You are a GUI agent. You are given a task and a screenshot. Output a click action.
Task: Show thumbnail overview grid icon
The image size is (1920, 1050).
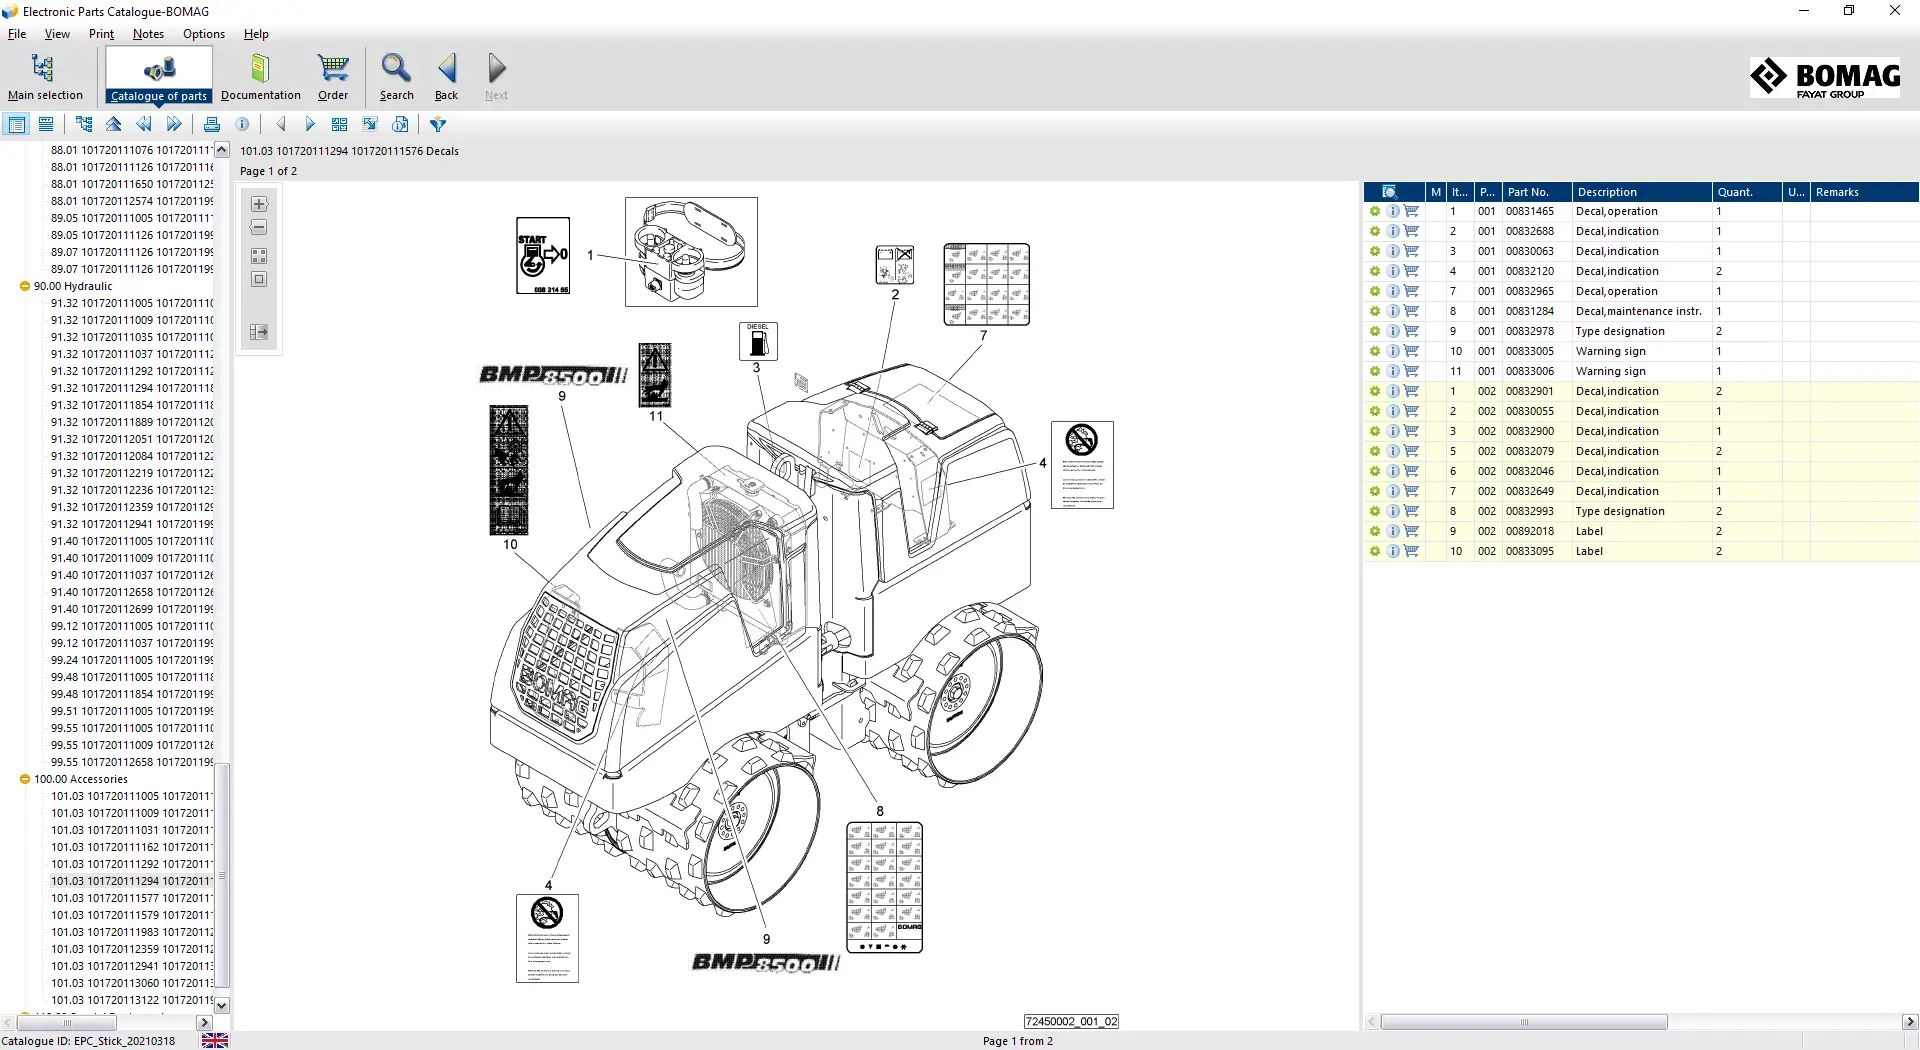click(x=340, y=124)
